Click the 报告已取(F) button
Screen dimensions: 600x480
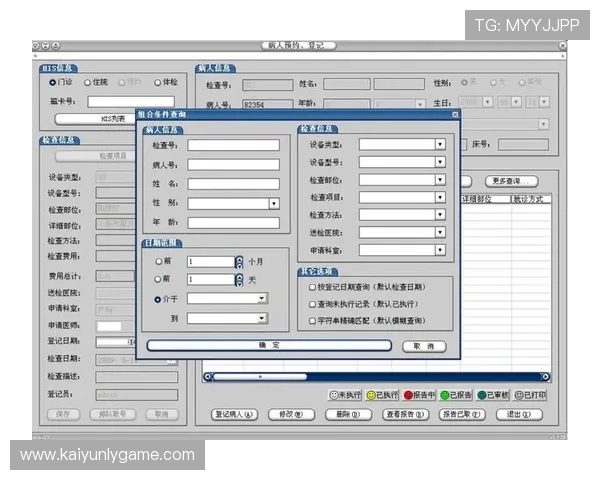pos(462,414)
